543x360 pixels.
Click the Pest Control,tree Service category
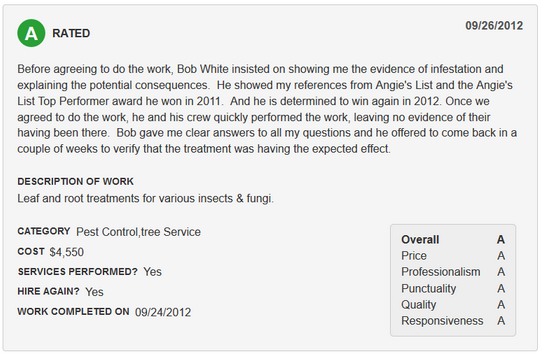coord(138,232)
